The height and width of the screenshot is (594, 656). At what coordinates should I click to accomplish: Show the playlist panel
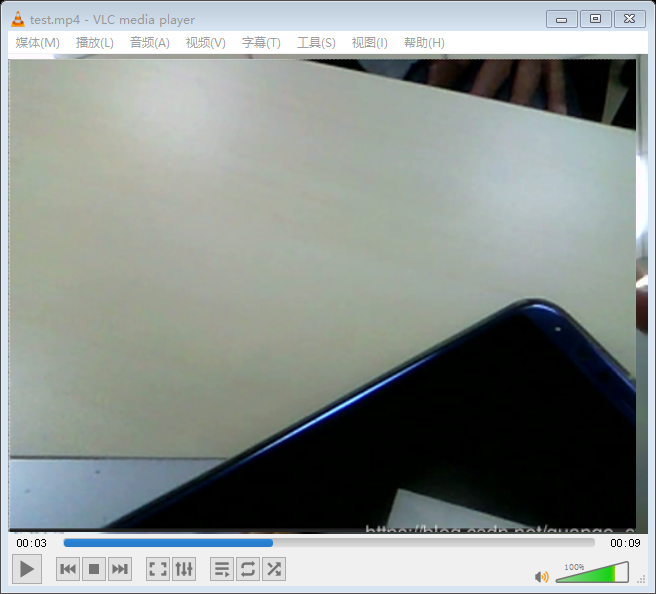[x=222, y=569]
